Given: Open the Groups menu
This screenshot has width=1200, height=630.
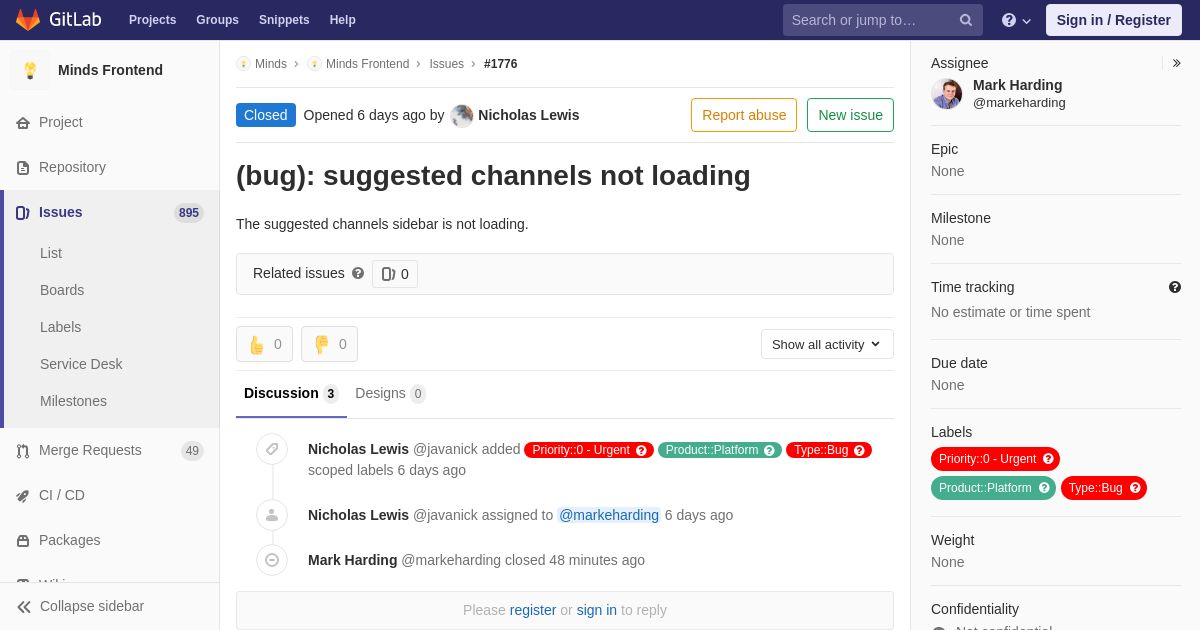Looking at the screenshot, I should (217, 20).
